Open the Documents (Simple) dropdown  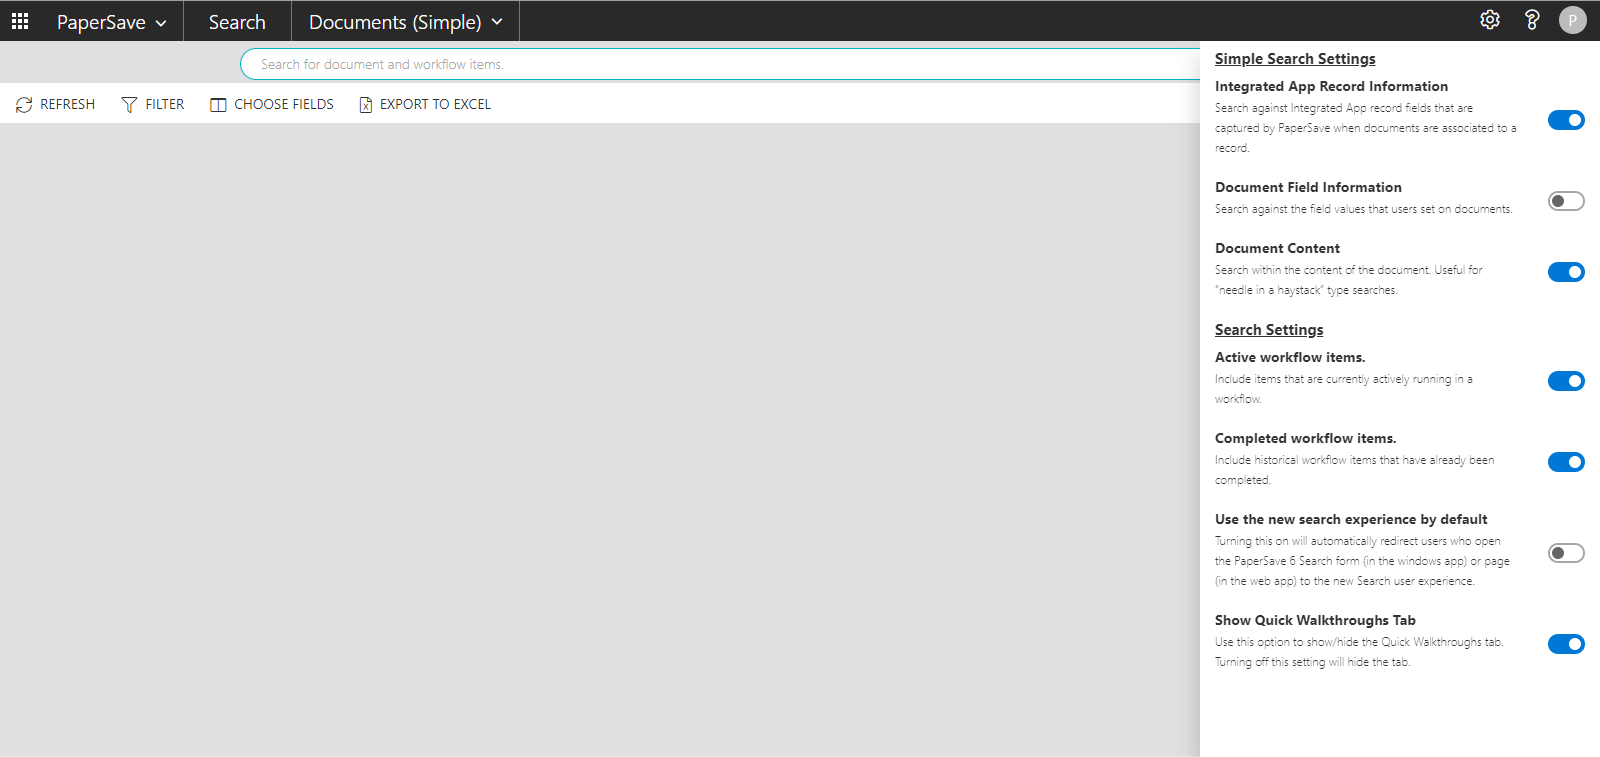click(x=405, y=22)
